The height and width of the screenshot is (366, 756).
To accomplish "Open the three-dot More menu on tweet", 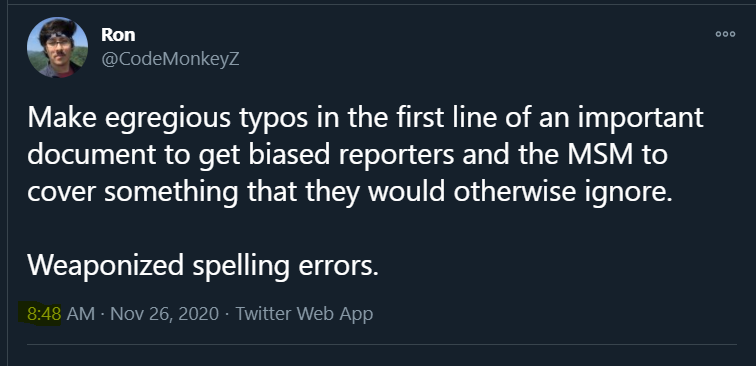I will click(725, 34).
